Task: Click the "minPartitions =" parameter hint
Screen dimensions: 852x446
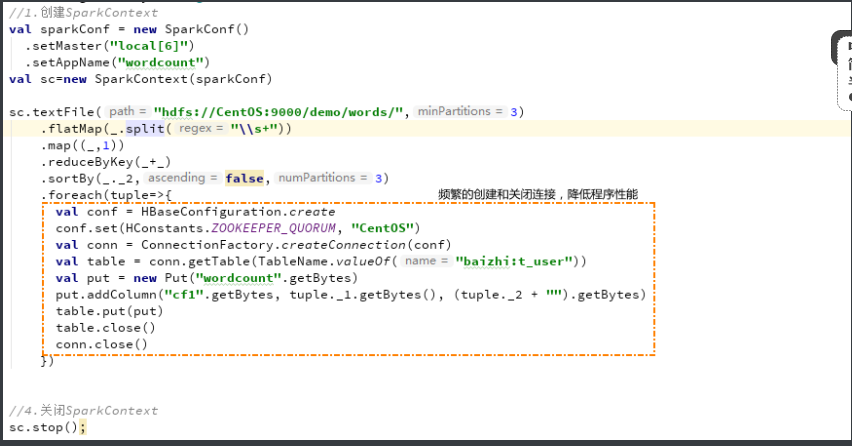Action: point(460,111)
